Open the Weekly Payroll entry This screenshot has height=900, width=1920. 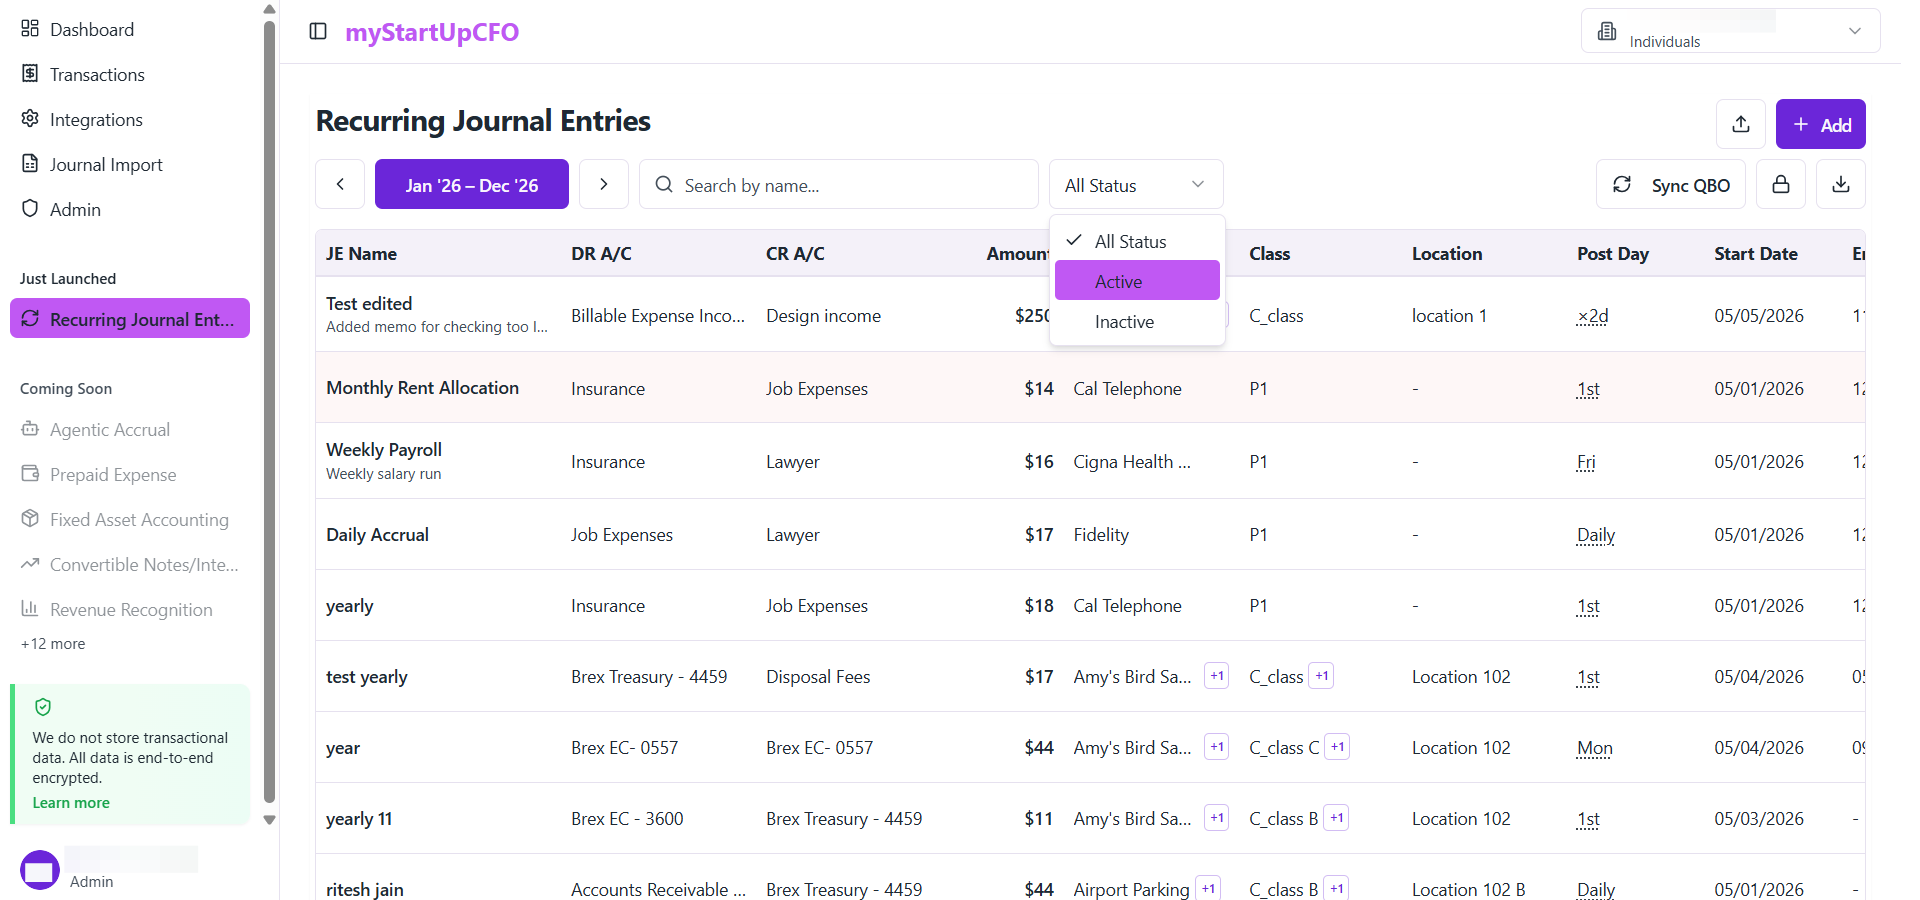[384, 449]
